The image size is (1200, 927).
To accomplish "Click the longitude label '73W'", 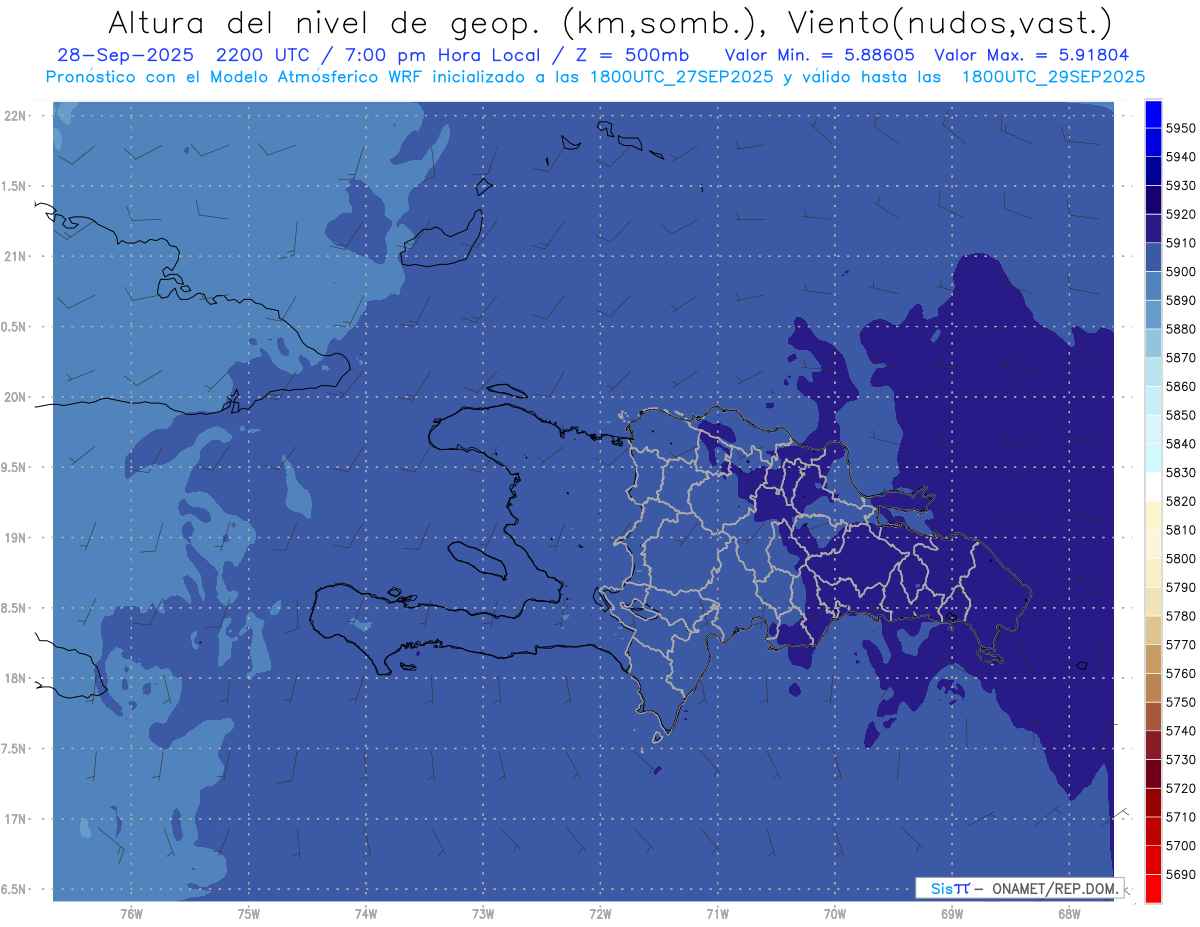I will pyautogui.click(x=483, y=914).
